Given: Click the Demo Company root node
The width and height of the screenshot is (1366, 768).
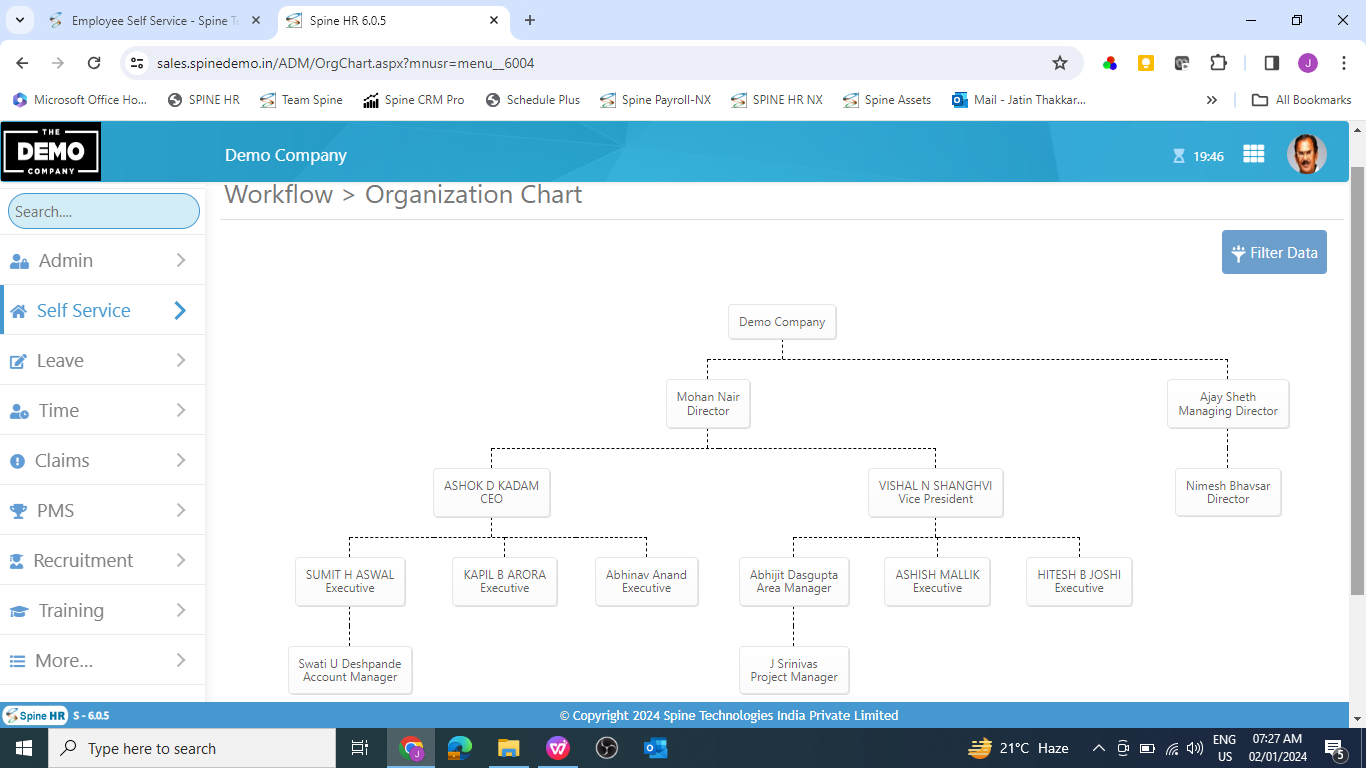Looking at the screenshot, I should point(782,322).
